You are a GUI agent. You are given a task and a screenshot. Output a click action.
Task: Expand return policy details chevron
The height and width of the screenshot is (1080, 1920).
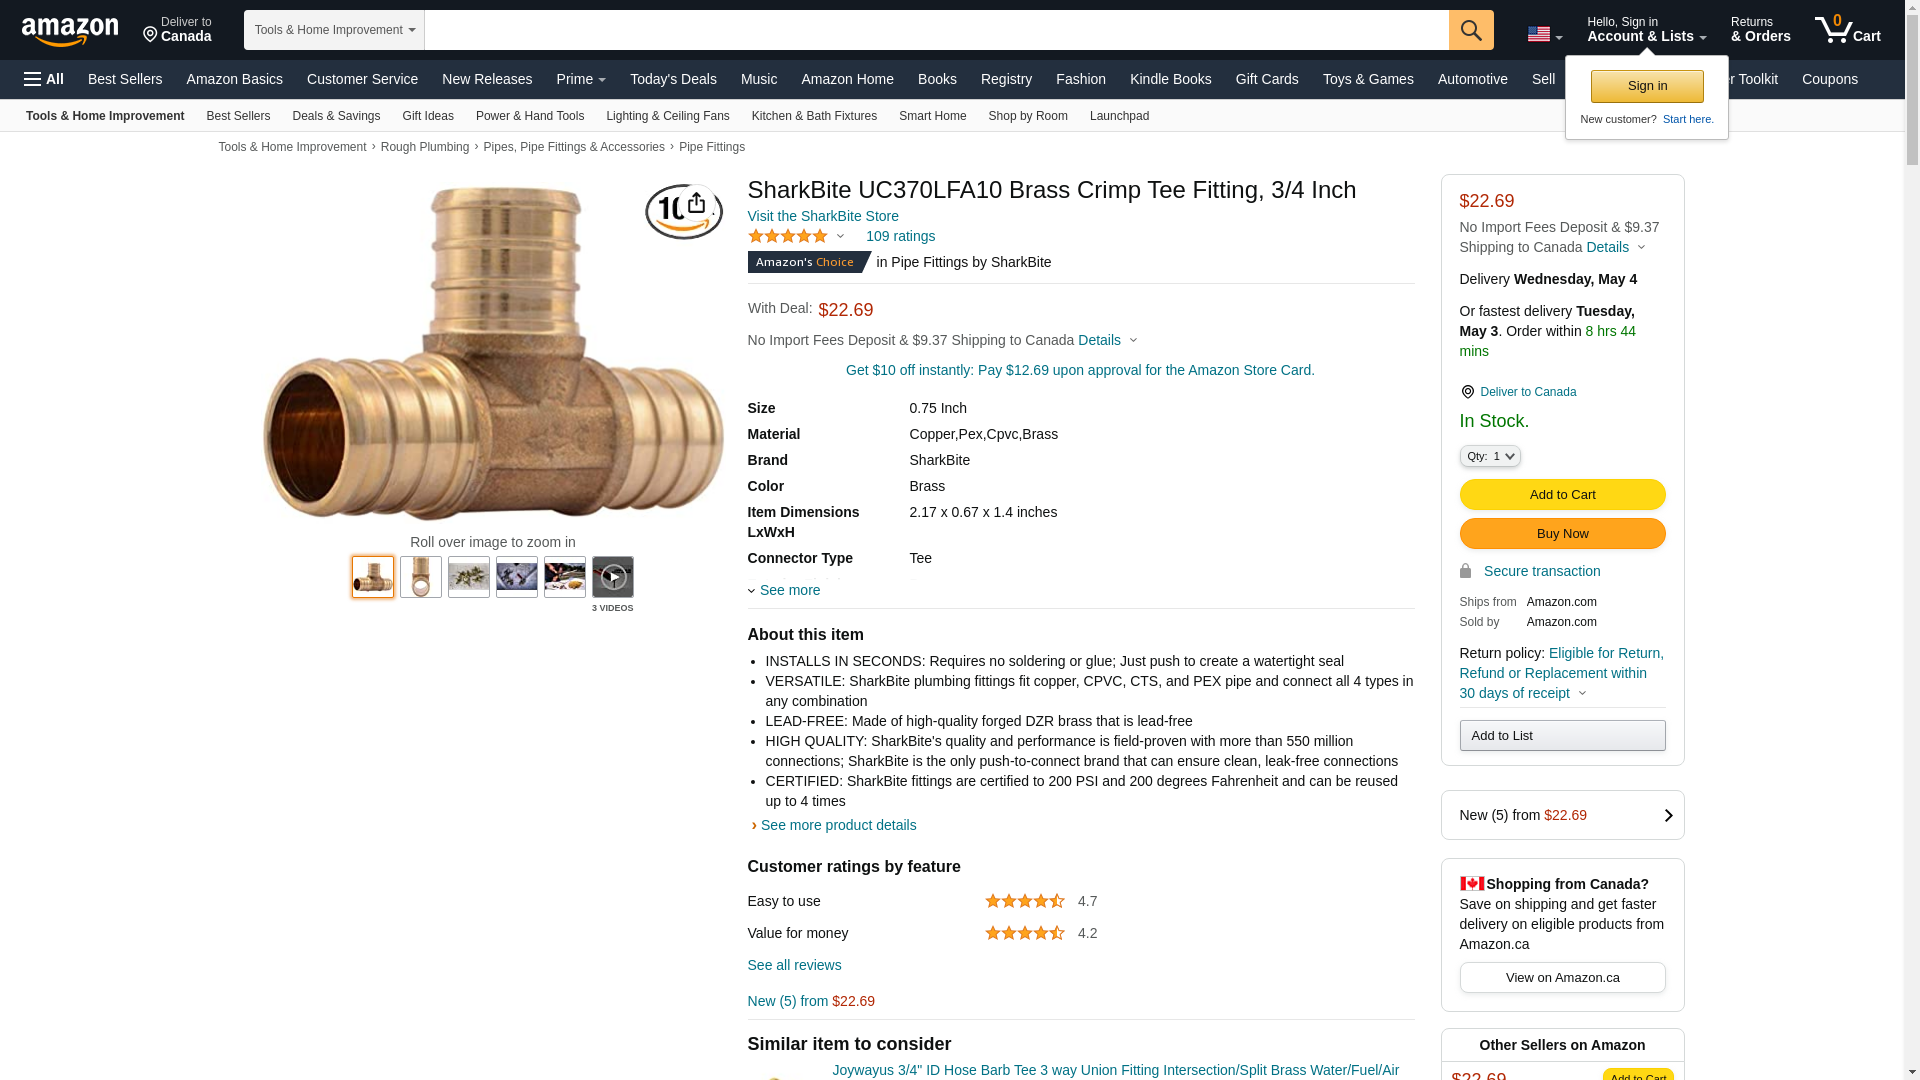tap(1582, 694)
